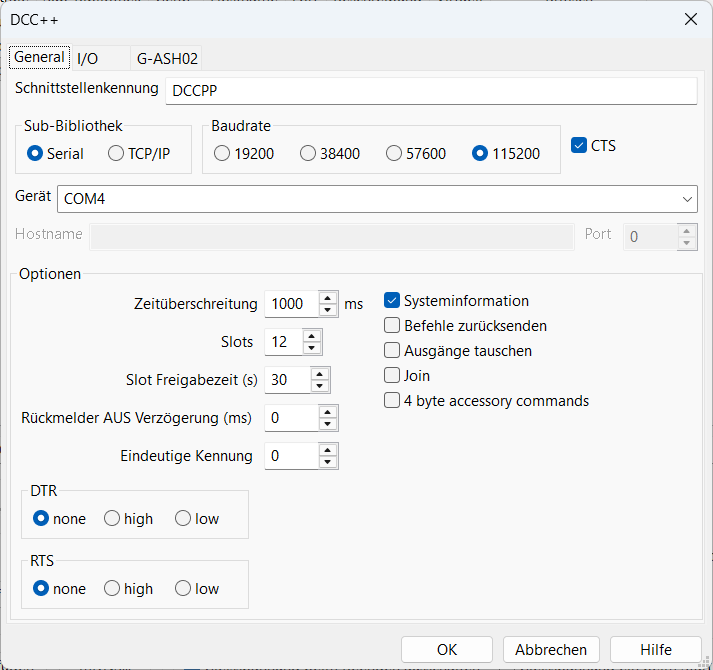Screen dimensions: 713x670
Task: Increase Slot Freigabezeit with up arrow
Action: point(319,373)
